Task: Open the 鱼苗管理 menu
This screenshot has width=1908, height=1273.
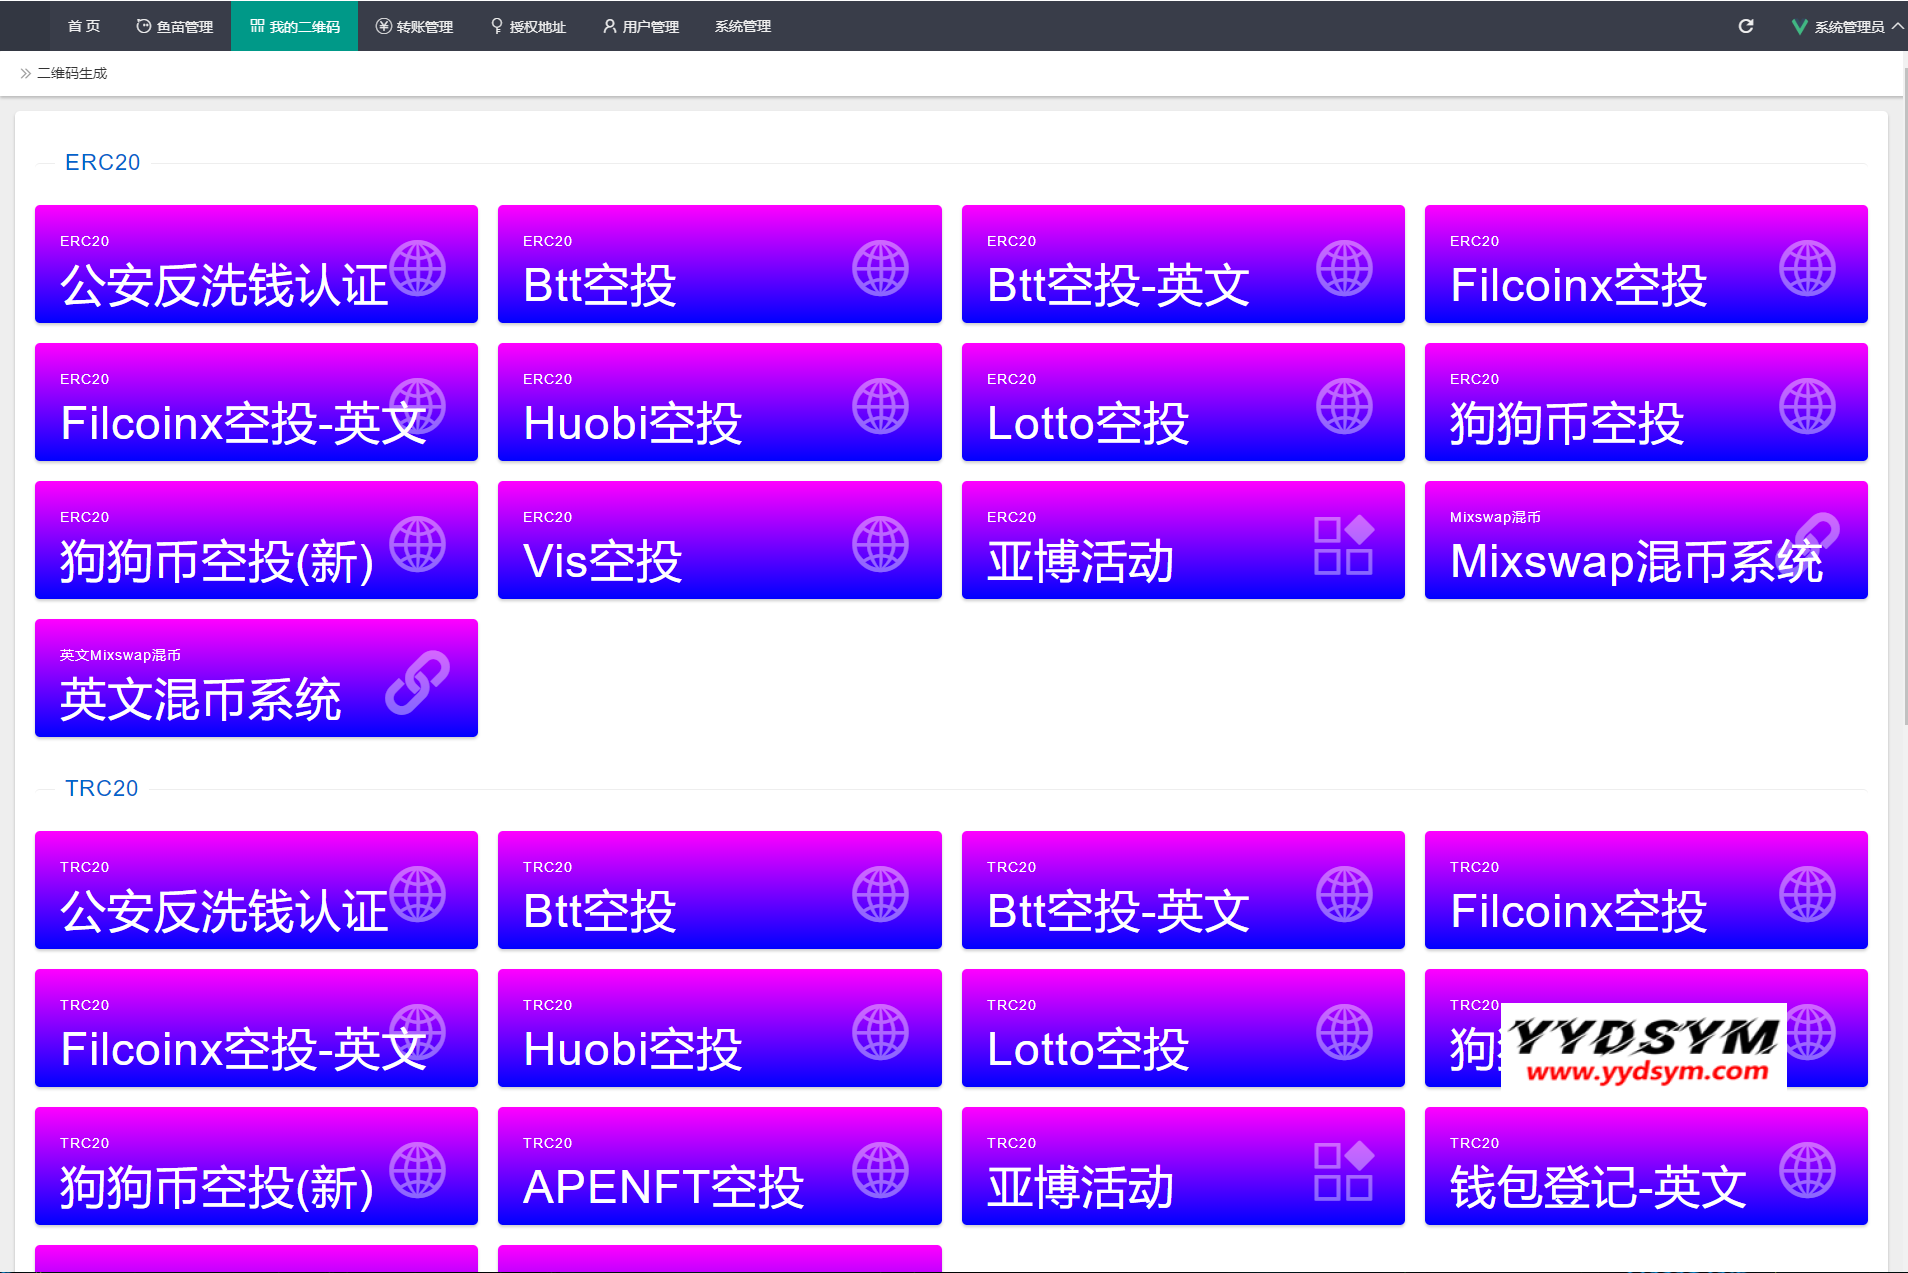Action: 175,26
